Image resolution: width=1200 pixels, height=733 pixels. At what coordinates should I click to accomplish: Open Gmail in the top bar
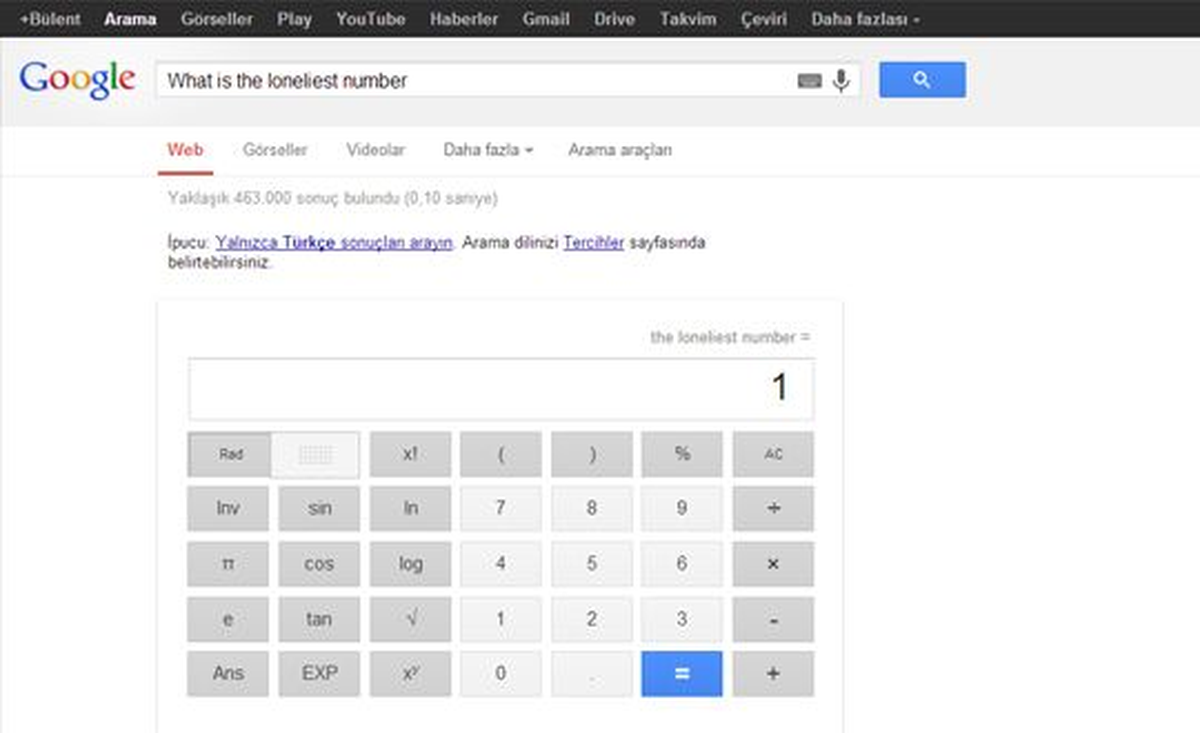[546, 19]
